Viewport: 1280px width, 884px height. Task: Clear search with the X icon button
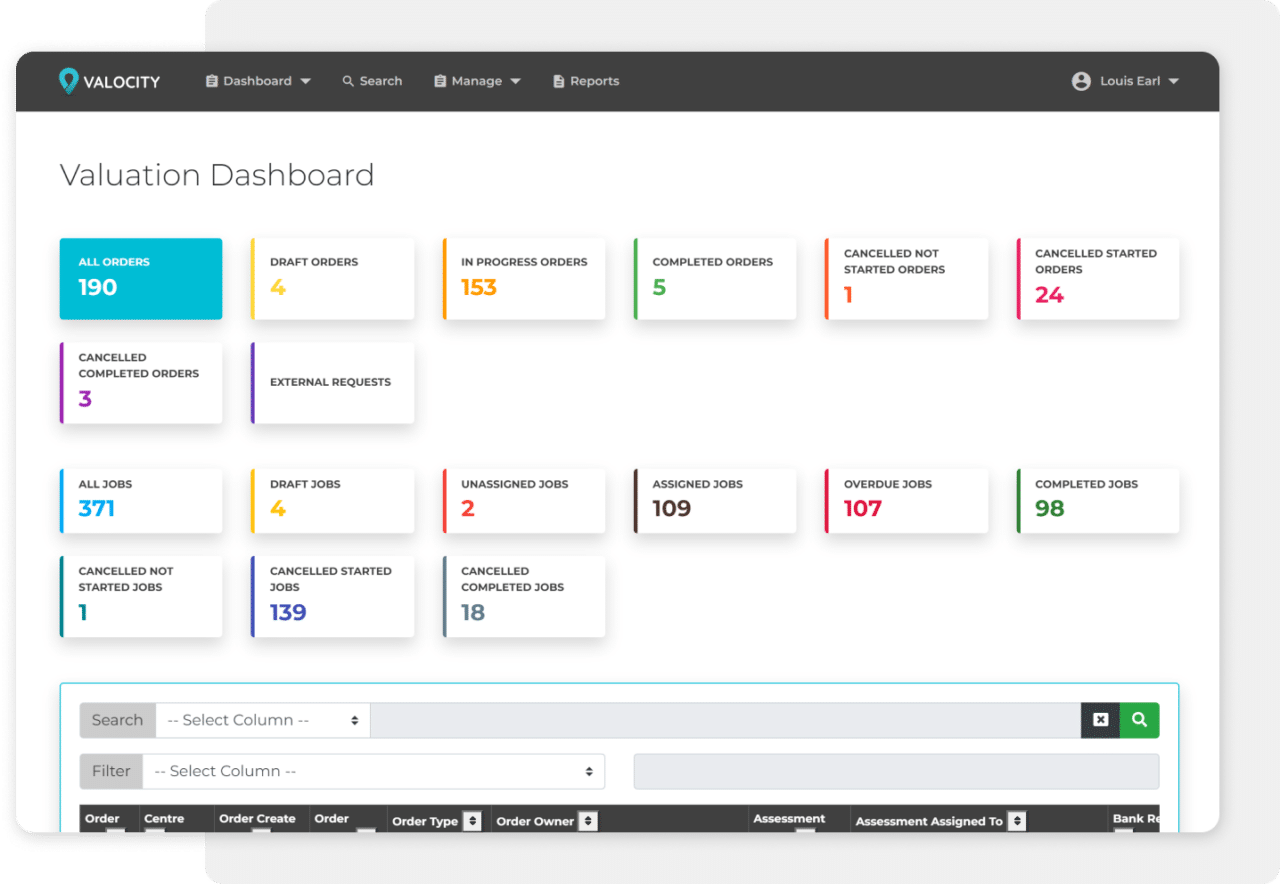coord(1100,720)
